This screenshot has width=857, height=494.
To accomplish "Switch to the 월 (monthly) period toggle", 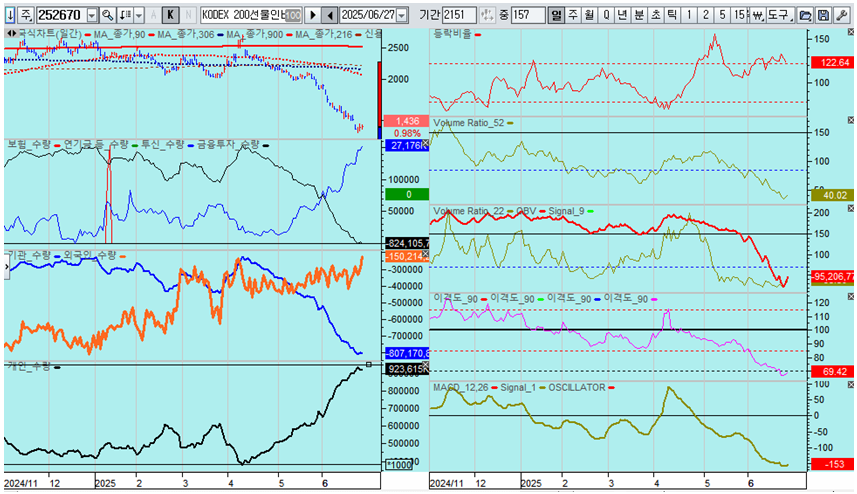I will coord(589,16).
